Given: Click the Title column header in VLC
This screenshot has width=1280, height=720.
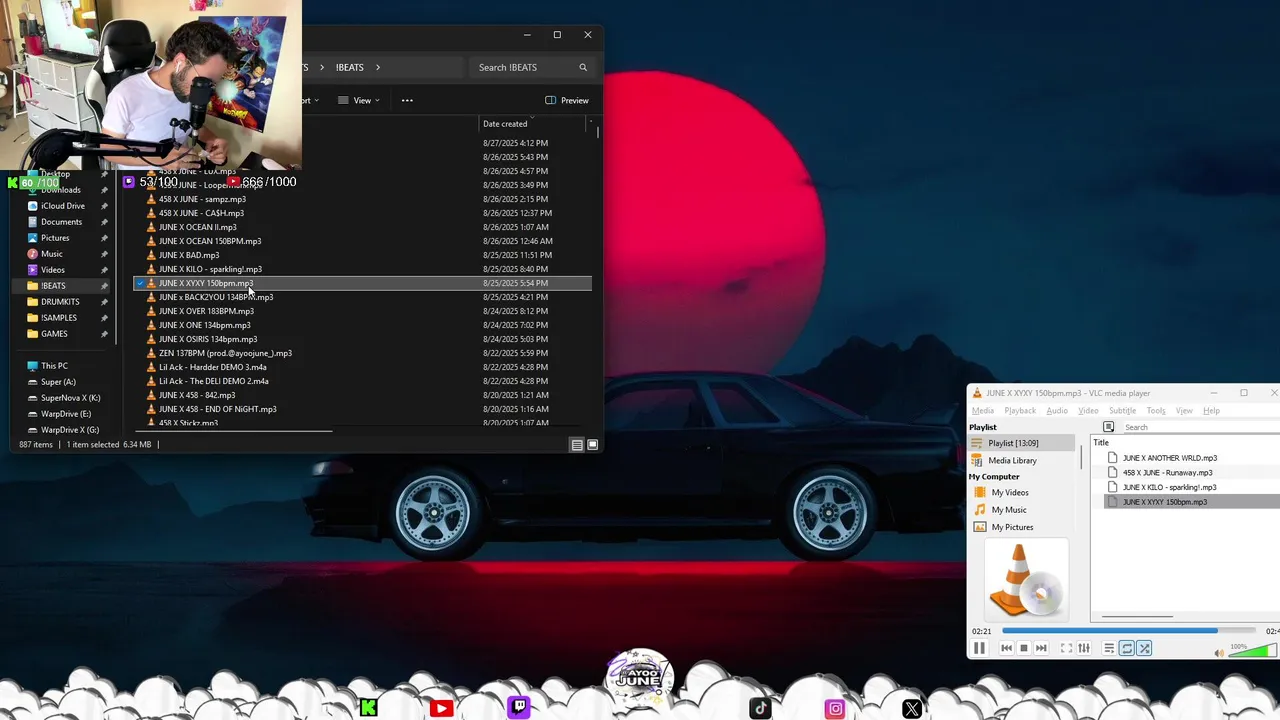Looking at the screenshot, I should [x=1101, y=442].
